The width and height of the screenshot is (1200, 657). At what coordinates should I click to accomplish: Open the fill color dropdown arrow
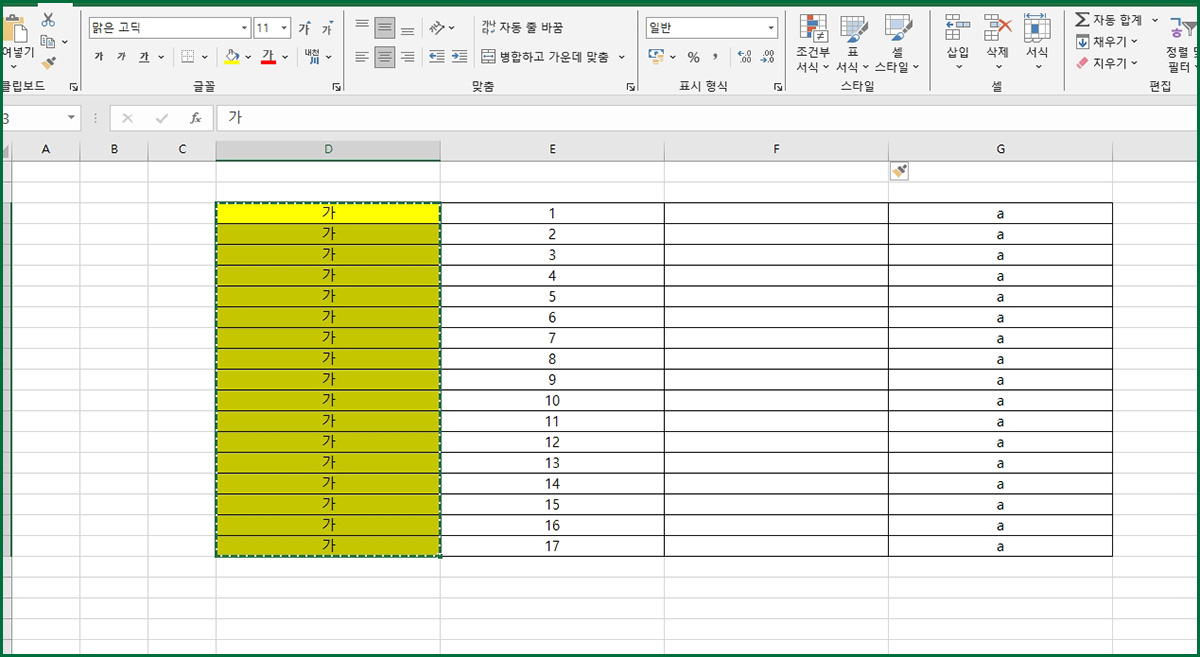(250, 57)
